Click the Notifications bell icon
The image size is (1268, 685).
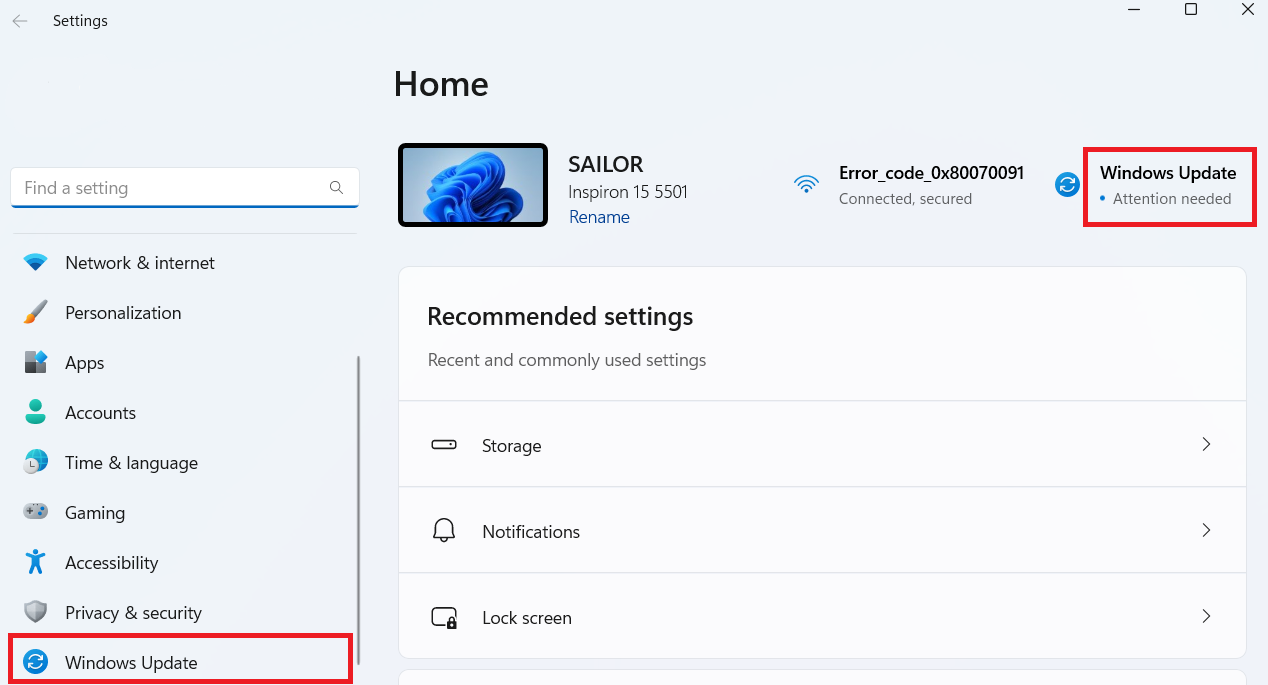(x=444, y=531)
